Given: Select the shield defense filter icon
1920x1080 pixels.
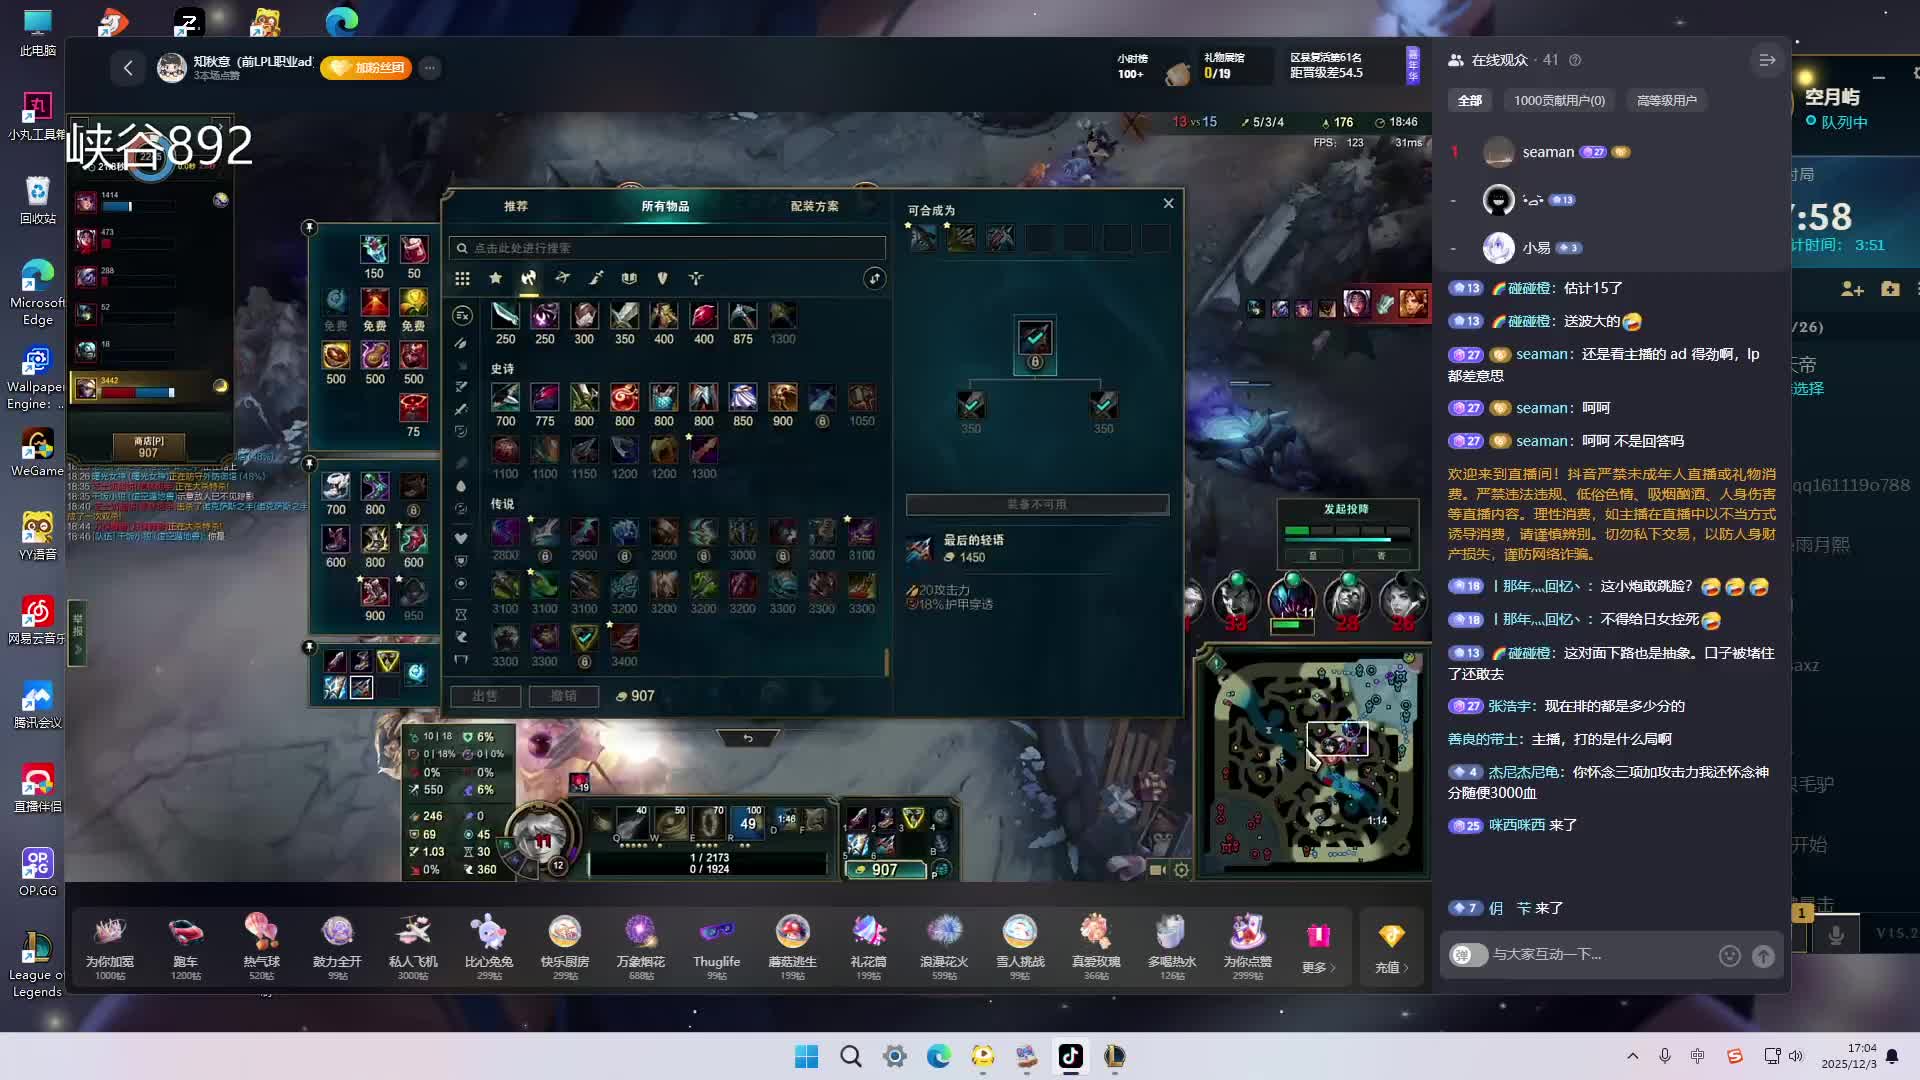Looking at the screenshot, I should coord(662,278).
